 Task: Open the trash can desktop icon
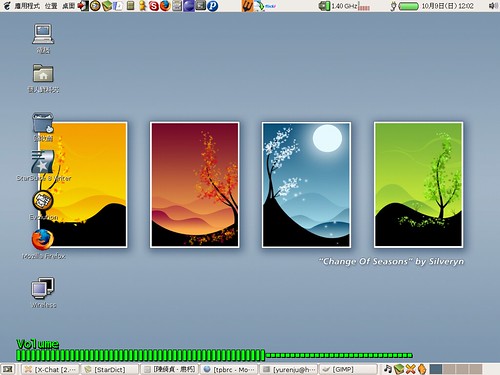pos(43,127)
